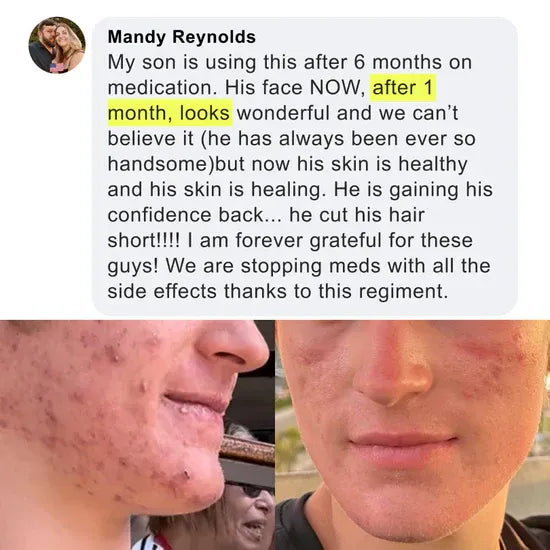
Task: Click the Mandy Reynolds commenter name
Action: coord(182,37)
